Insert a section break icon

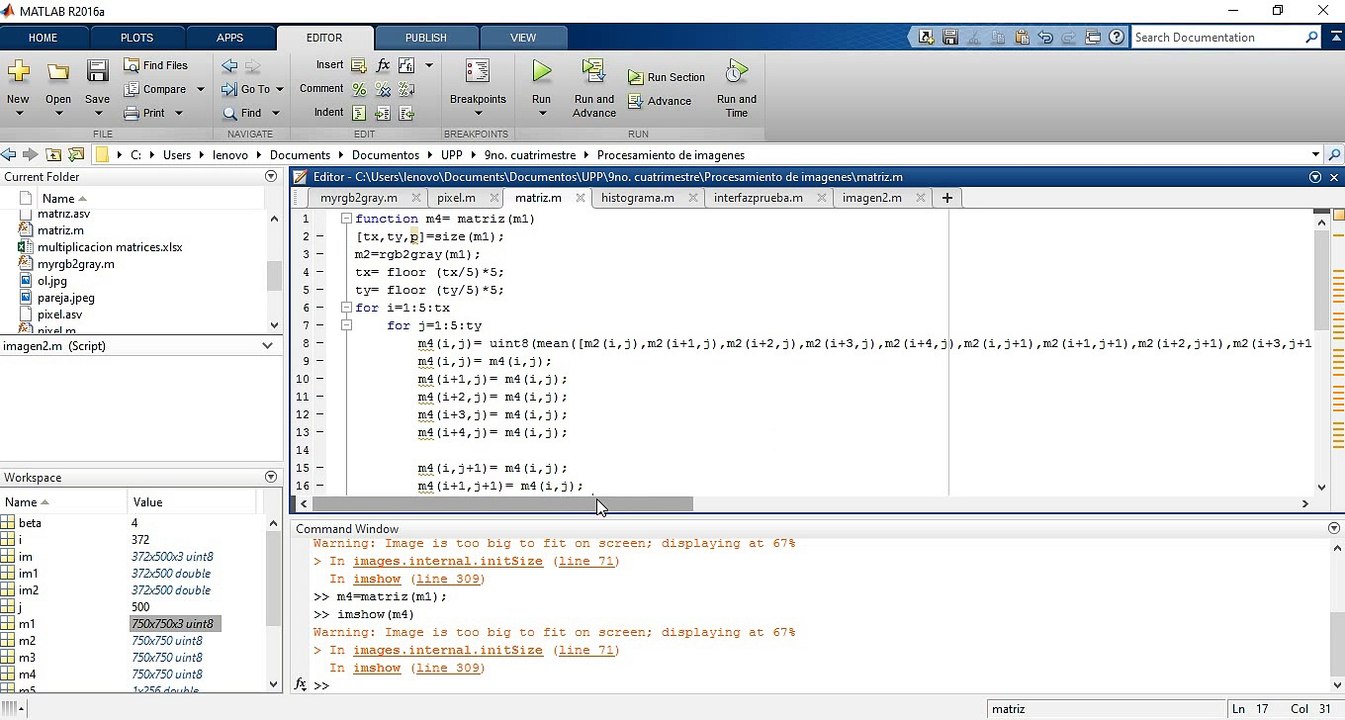(358, 65)
